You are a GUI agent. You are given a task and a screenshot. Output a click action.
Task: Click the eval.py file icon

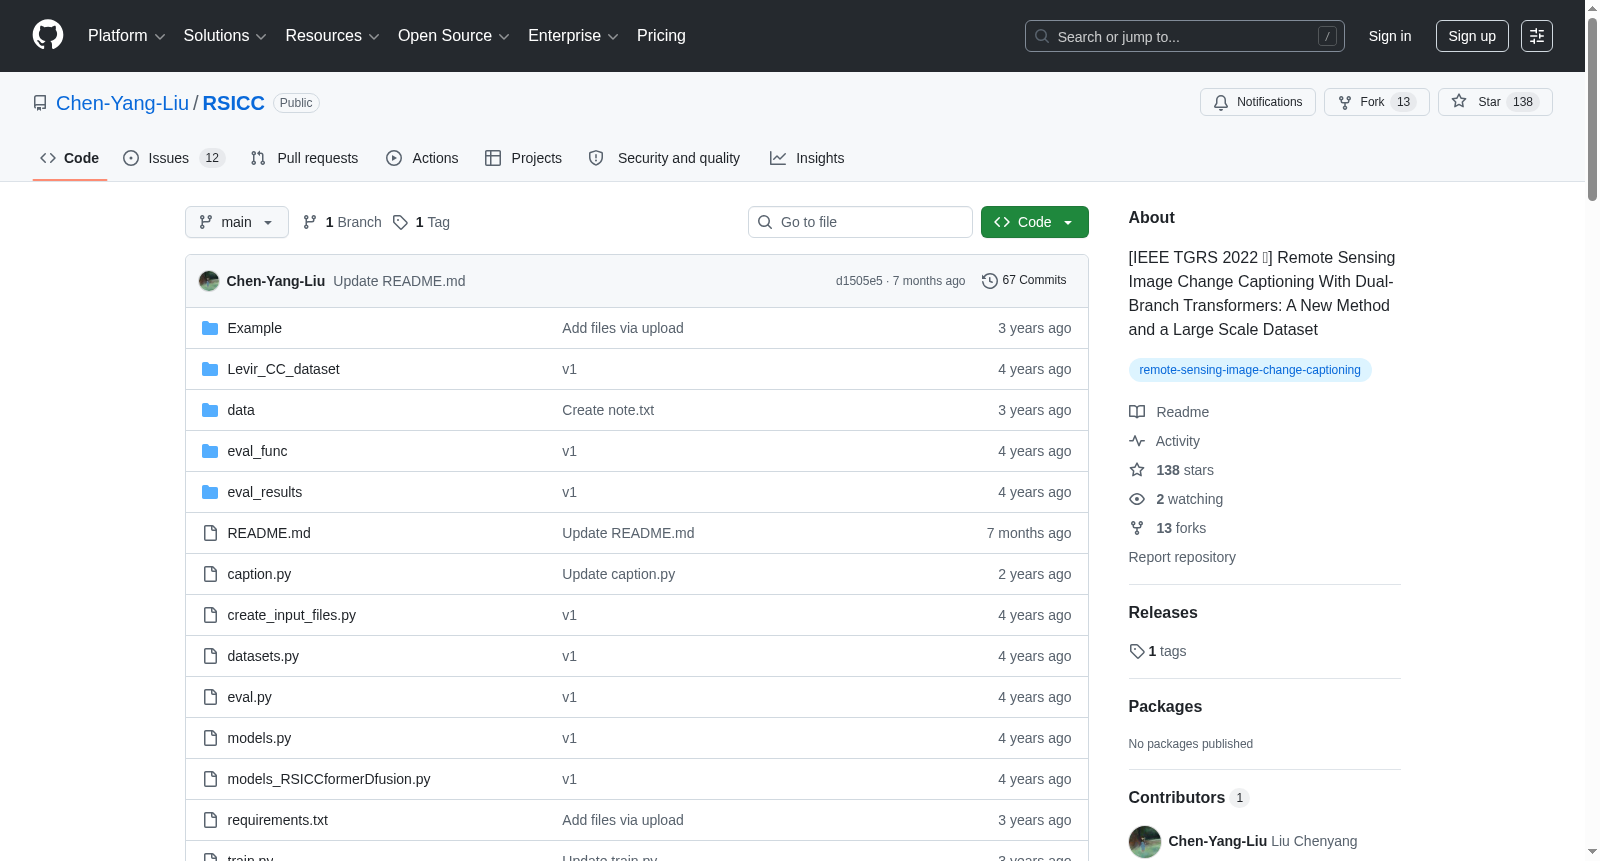pyautogui.click(x=210, y=697)
